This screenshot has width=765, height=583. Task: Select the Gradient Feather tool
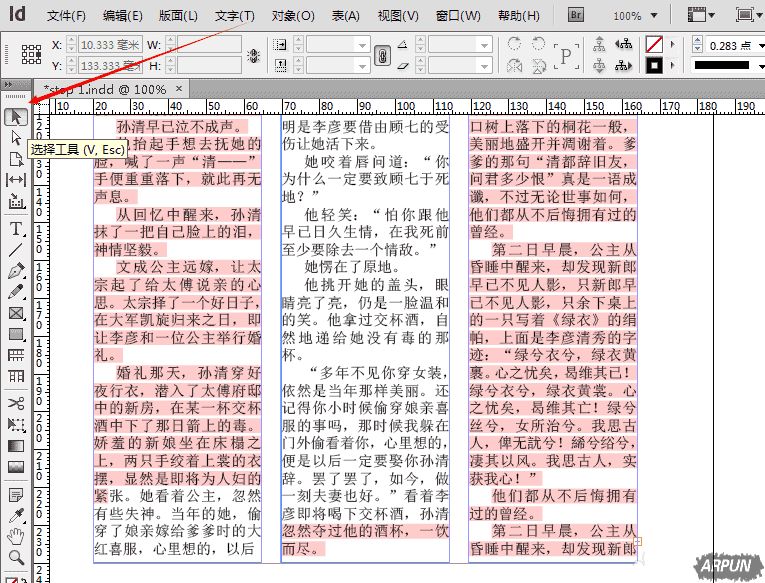coord(16,467)
